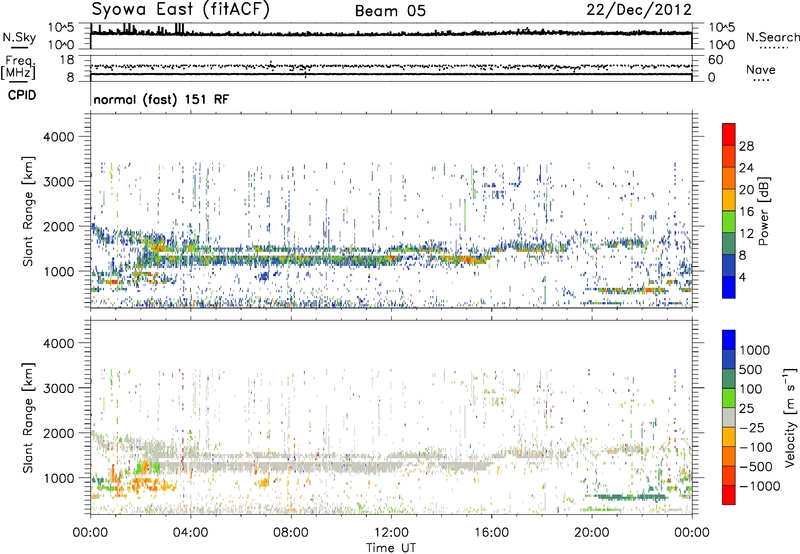
Task: Pick the bright blue bottom segment of power colorbar
Action: tap(729, 287)
